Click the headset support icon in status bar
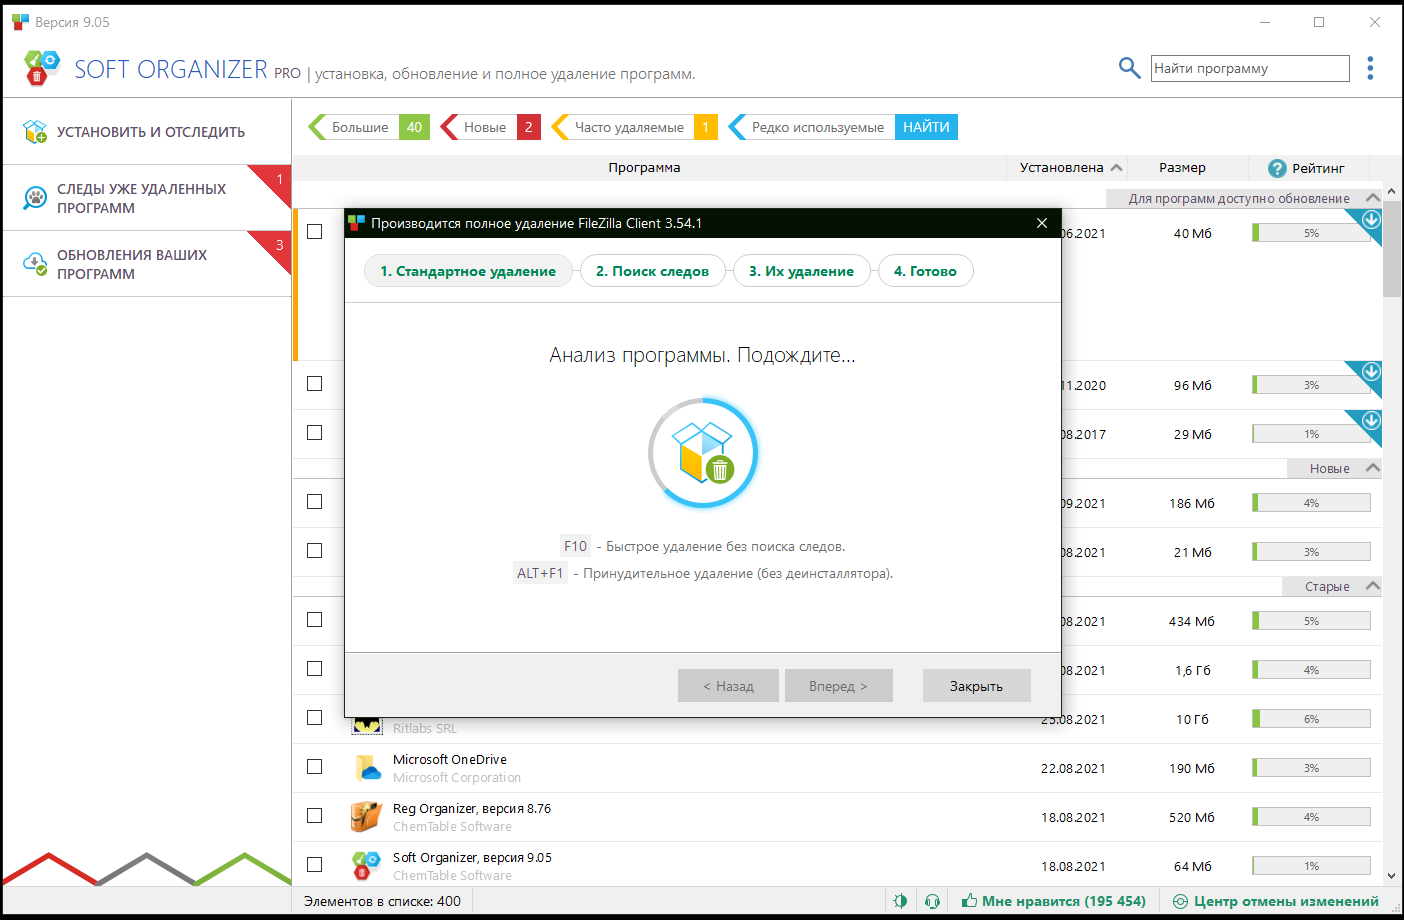 point(933,901)
